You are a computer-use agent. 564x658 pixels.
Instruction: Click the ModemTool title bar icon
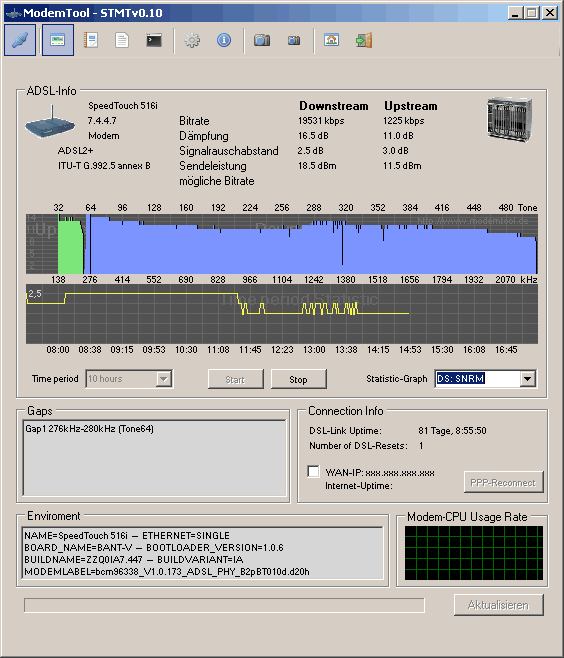(13, 13)
